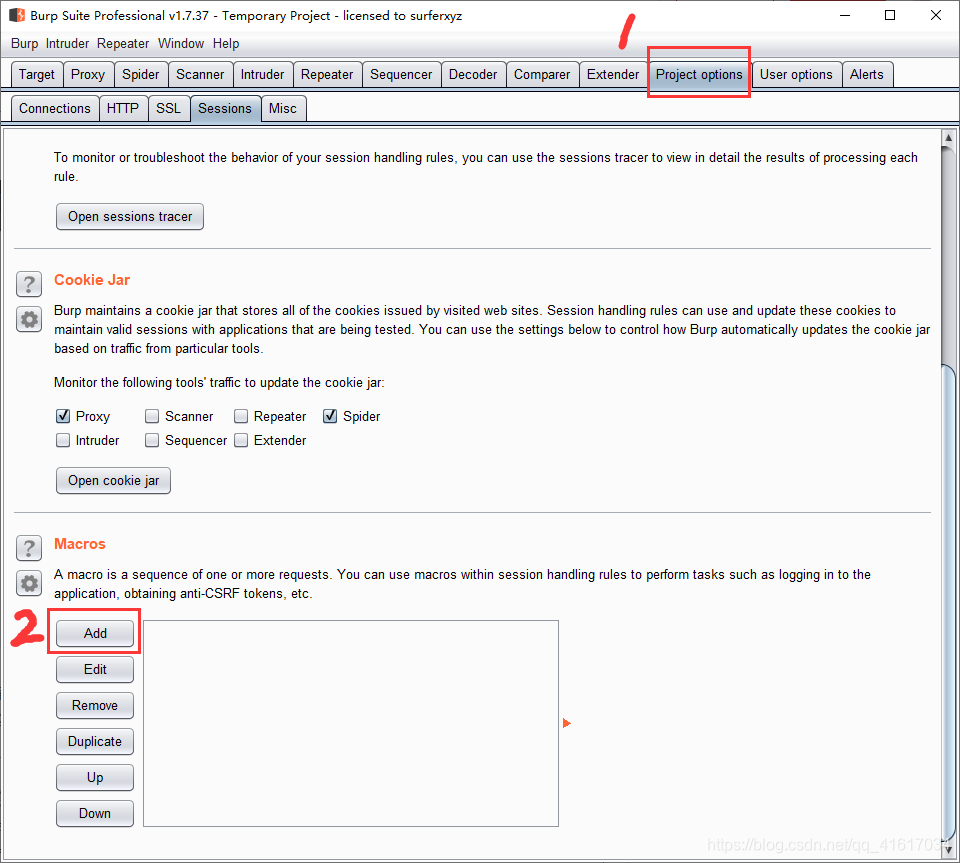Switch to the Spider tab
Image resolution: width=960 pixels, height=863 pixels.
coord(141,75)
